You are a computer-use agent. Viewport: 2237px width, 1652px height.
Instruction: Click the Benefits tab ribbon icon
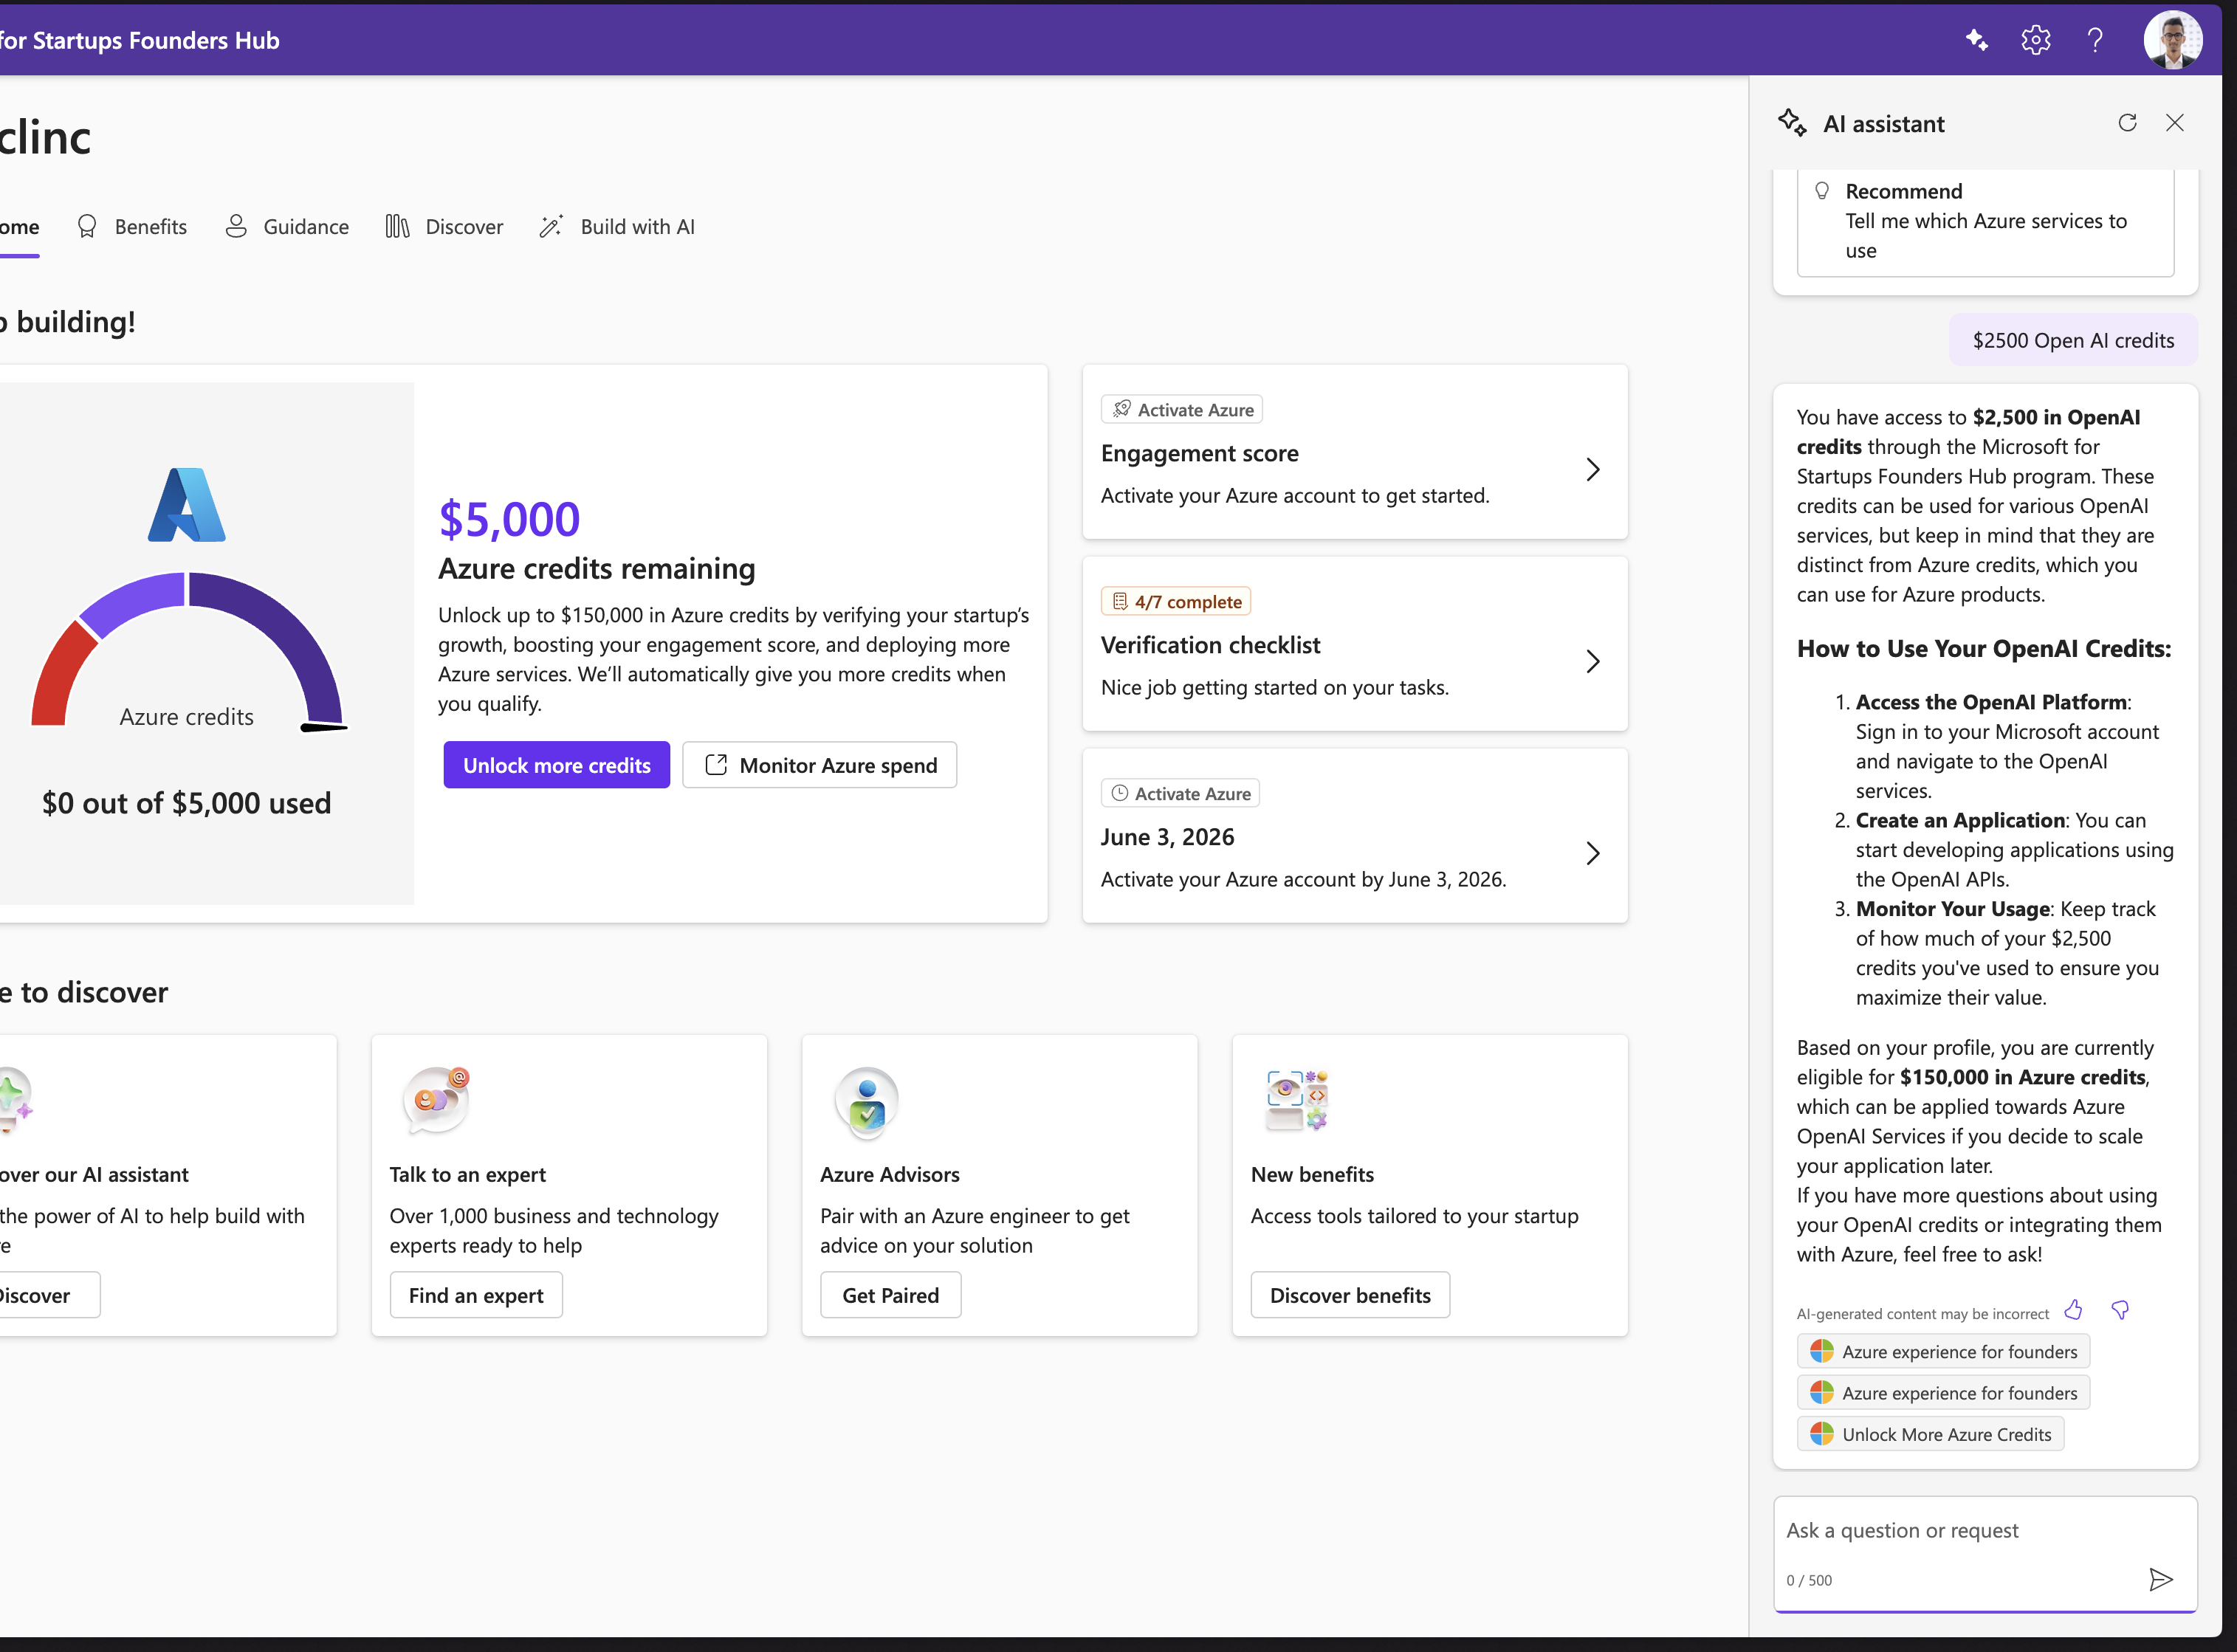pos(87,227)
